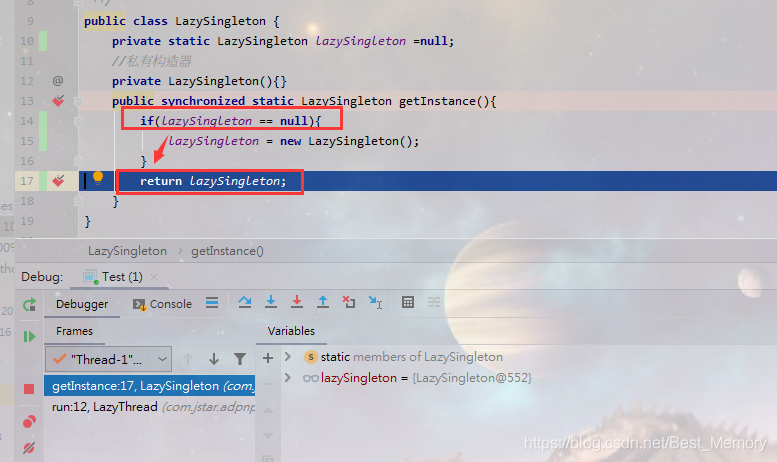The height and width of the screenshot is (462, 777).
Task: Toggle the breakpoint on line 17
Action: [x=58, y=180]
